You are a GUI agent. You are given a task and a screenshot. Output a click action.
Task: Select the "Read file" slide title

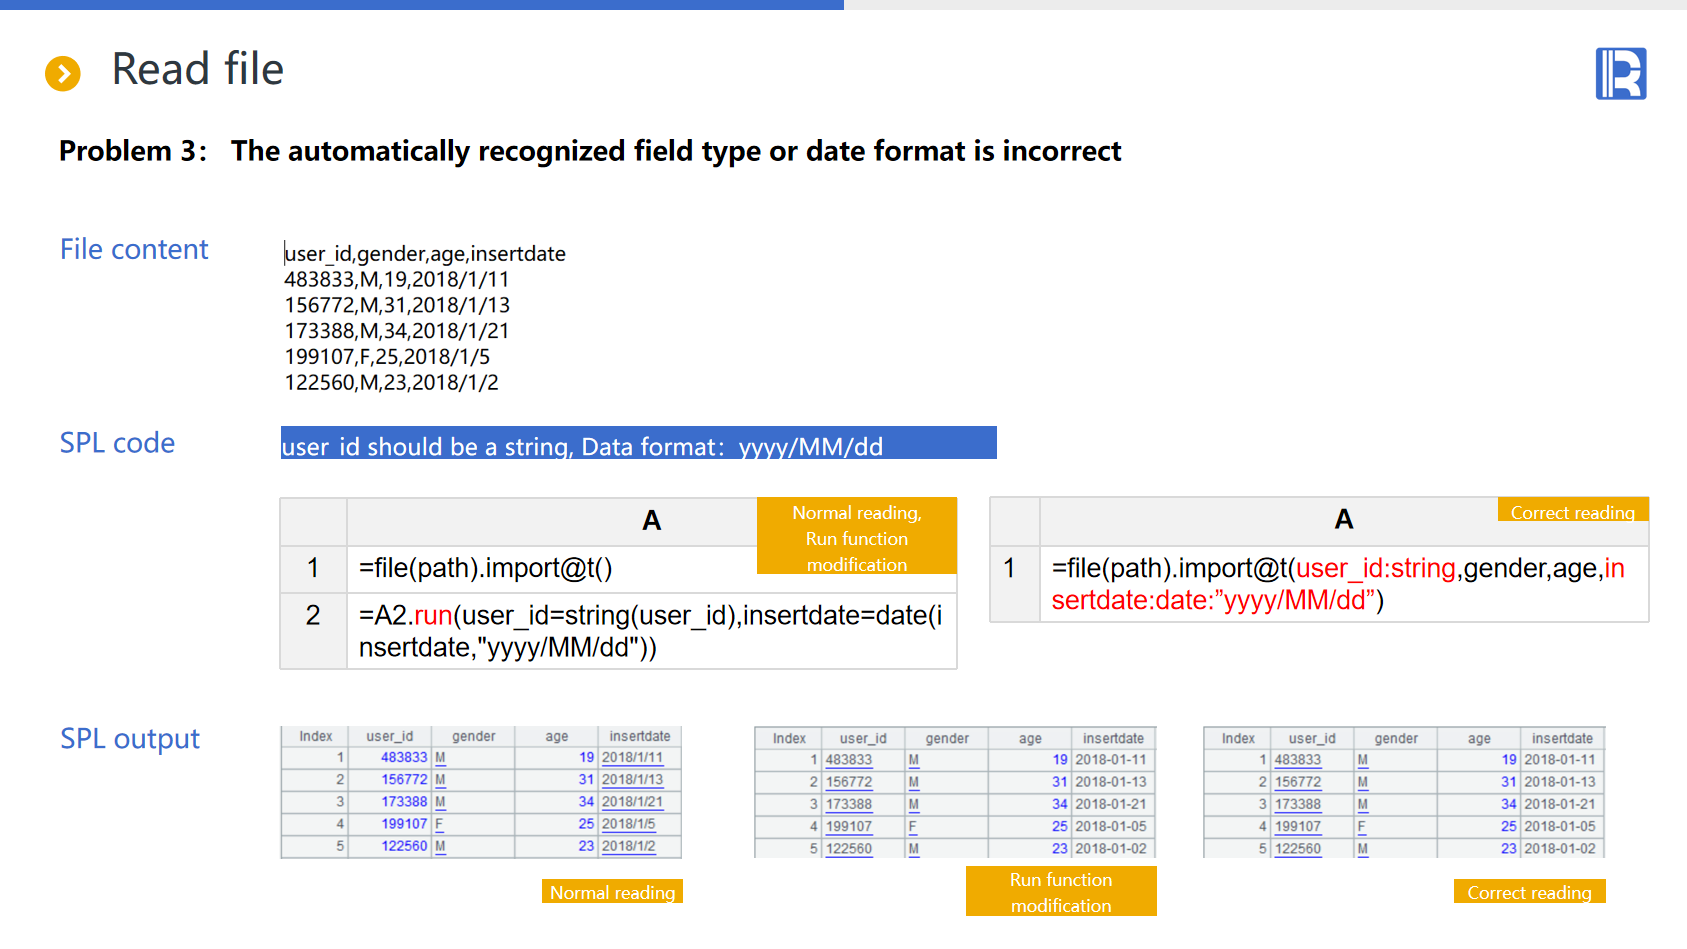click(198, 70)
